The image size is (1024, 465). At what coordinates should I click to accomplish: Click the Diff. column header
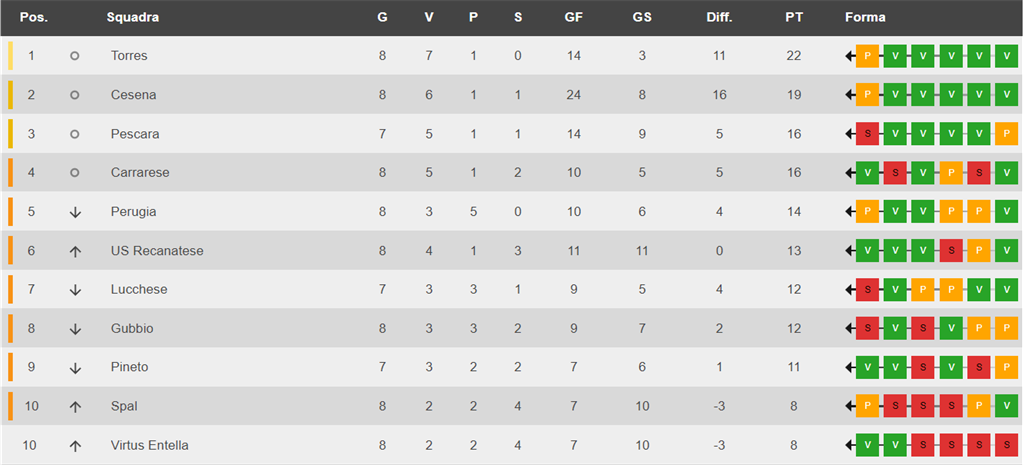point(719,18)
